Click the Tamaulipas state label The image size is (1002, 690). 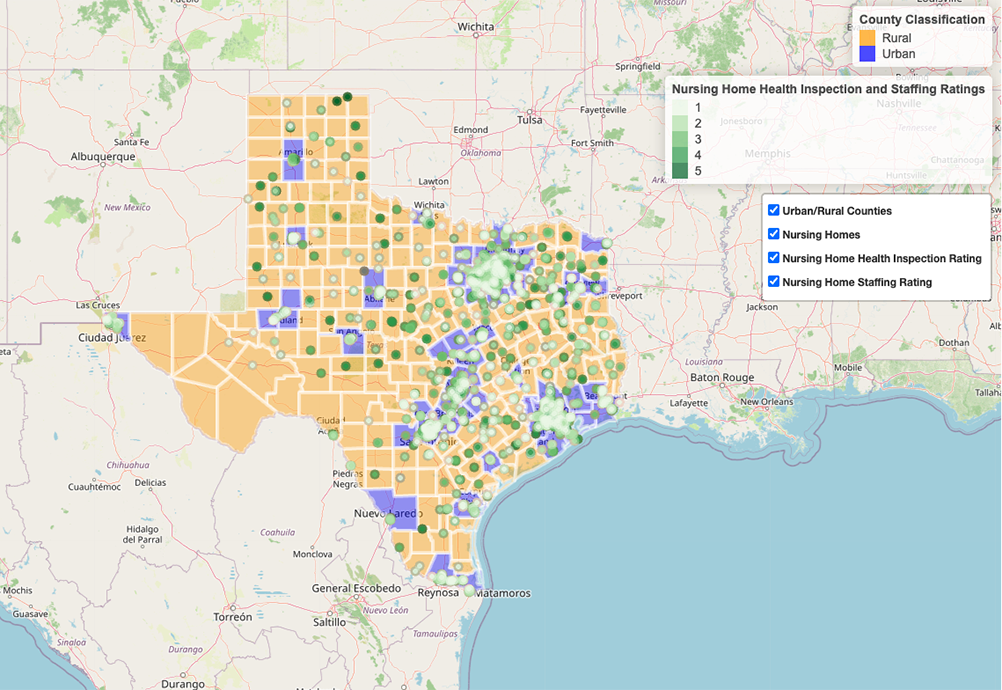pos(435,633)
